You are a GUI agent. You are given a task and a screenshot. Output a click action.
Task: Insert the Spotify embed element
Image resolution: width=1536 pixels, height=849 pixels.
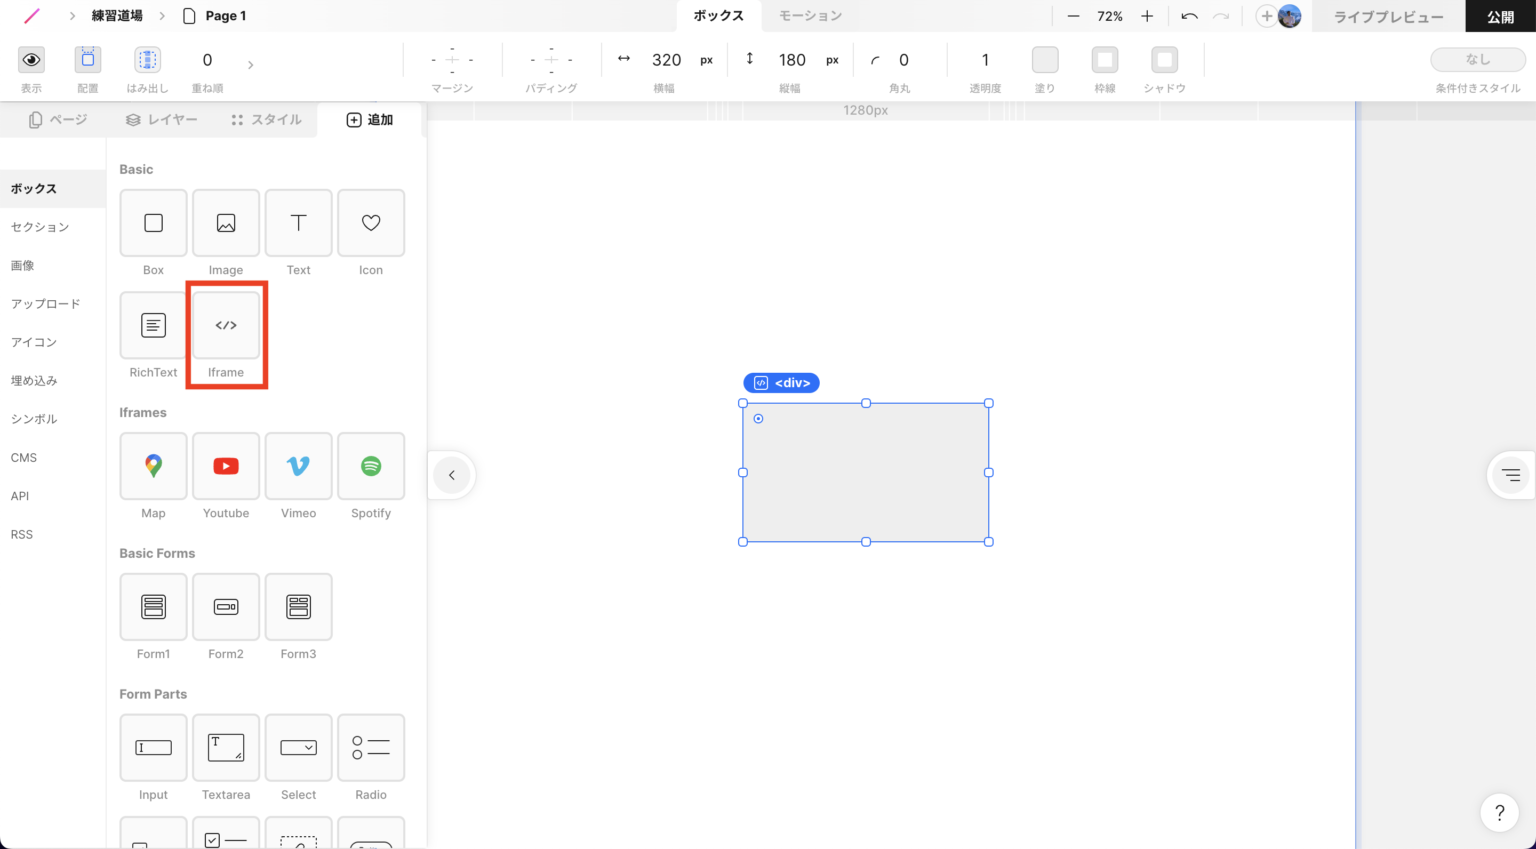[x=371, y=466]
